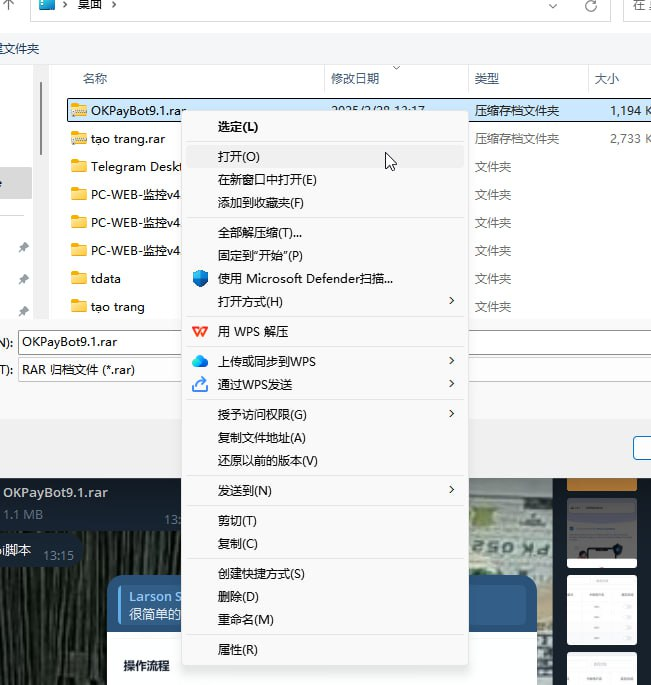The width and height of the screenshot is (651, 685).
Task: Choose 用 WPS 解压
Action: pyautogui.click(x=325, y=332)
